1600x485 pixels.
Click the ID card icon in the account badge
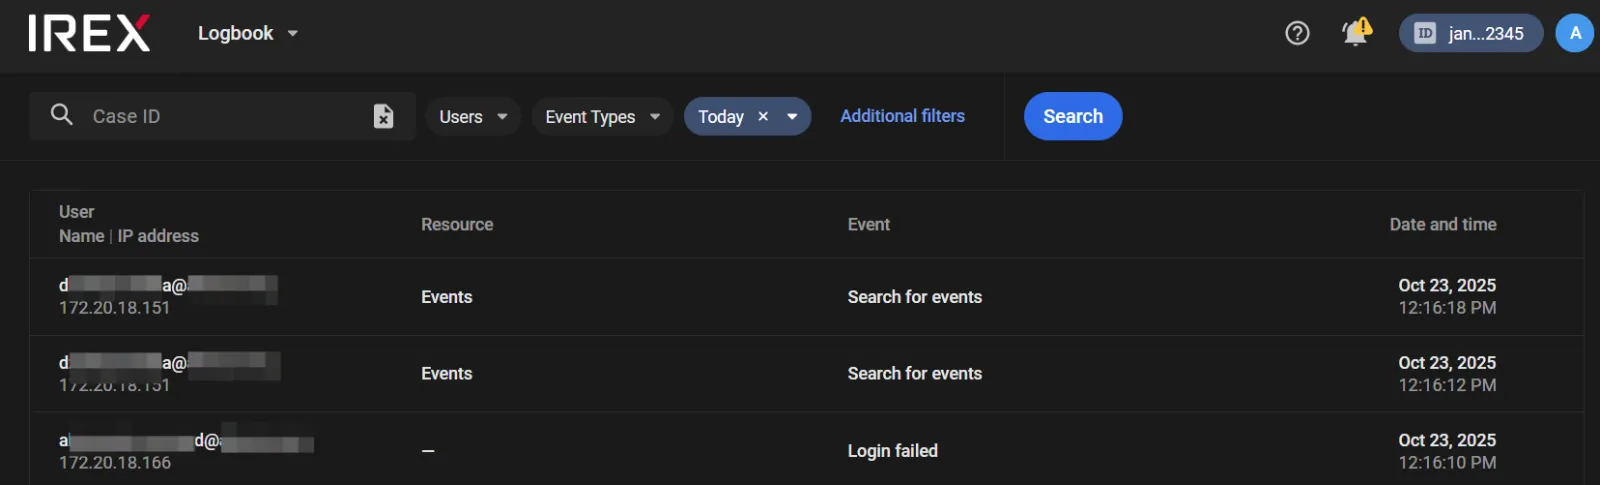[1425, 33]
